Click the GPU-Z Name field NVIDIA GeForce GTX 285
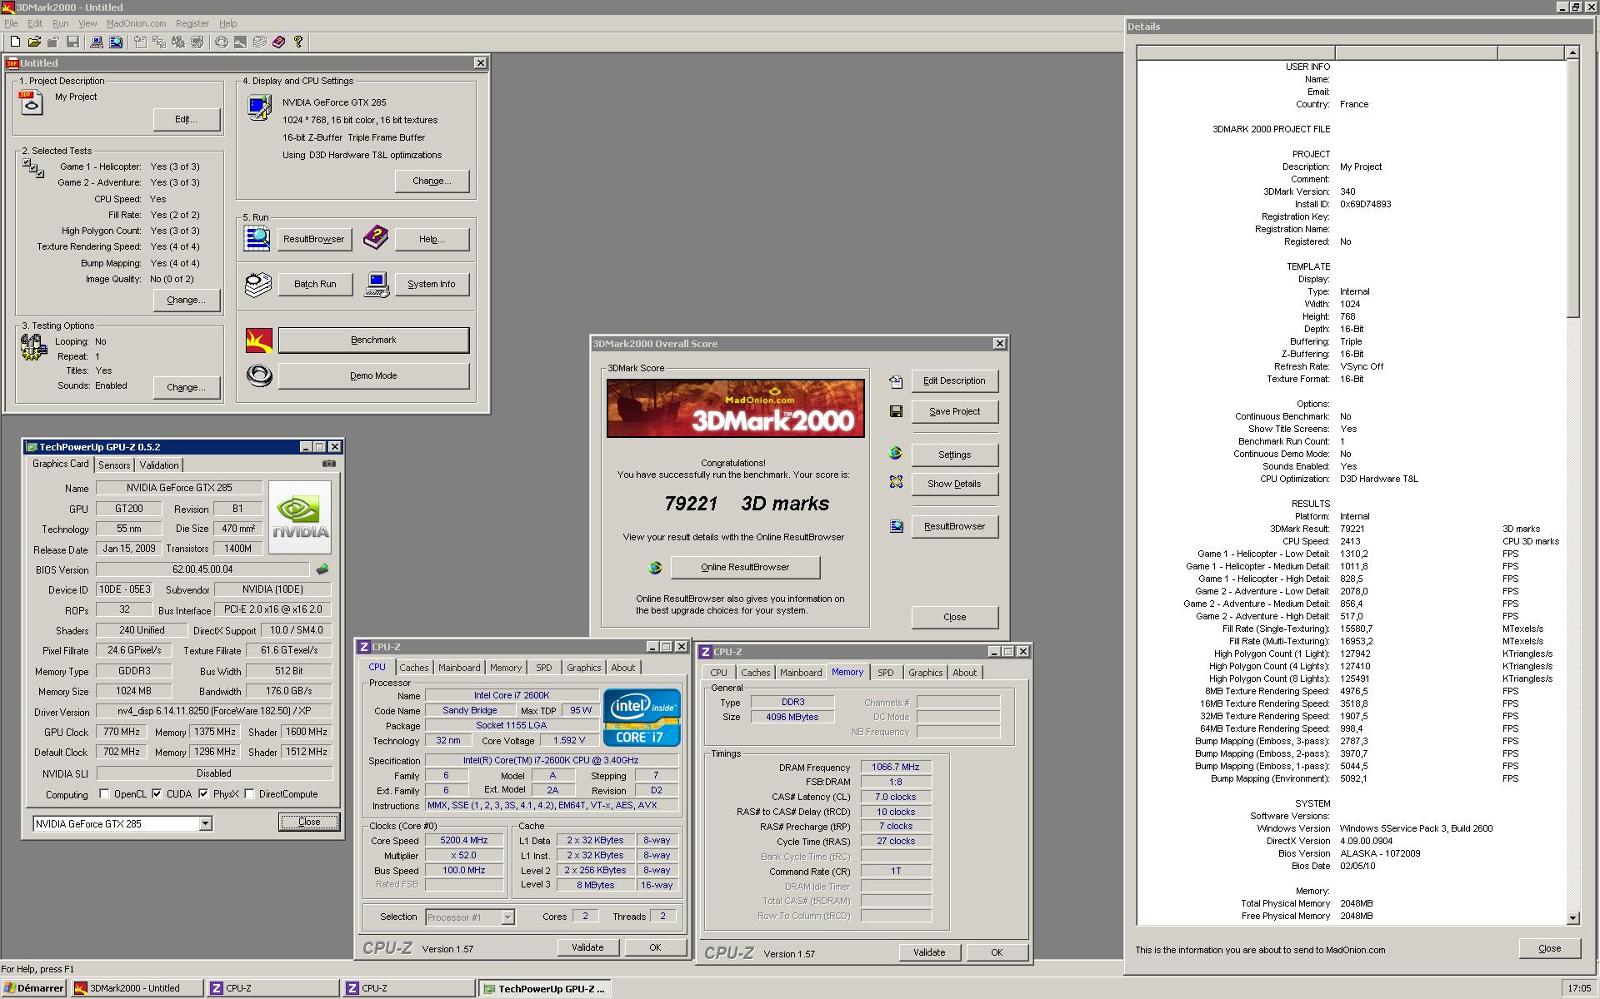 click(x=179, y=488)
